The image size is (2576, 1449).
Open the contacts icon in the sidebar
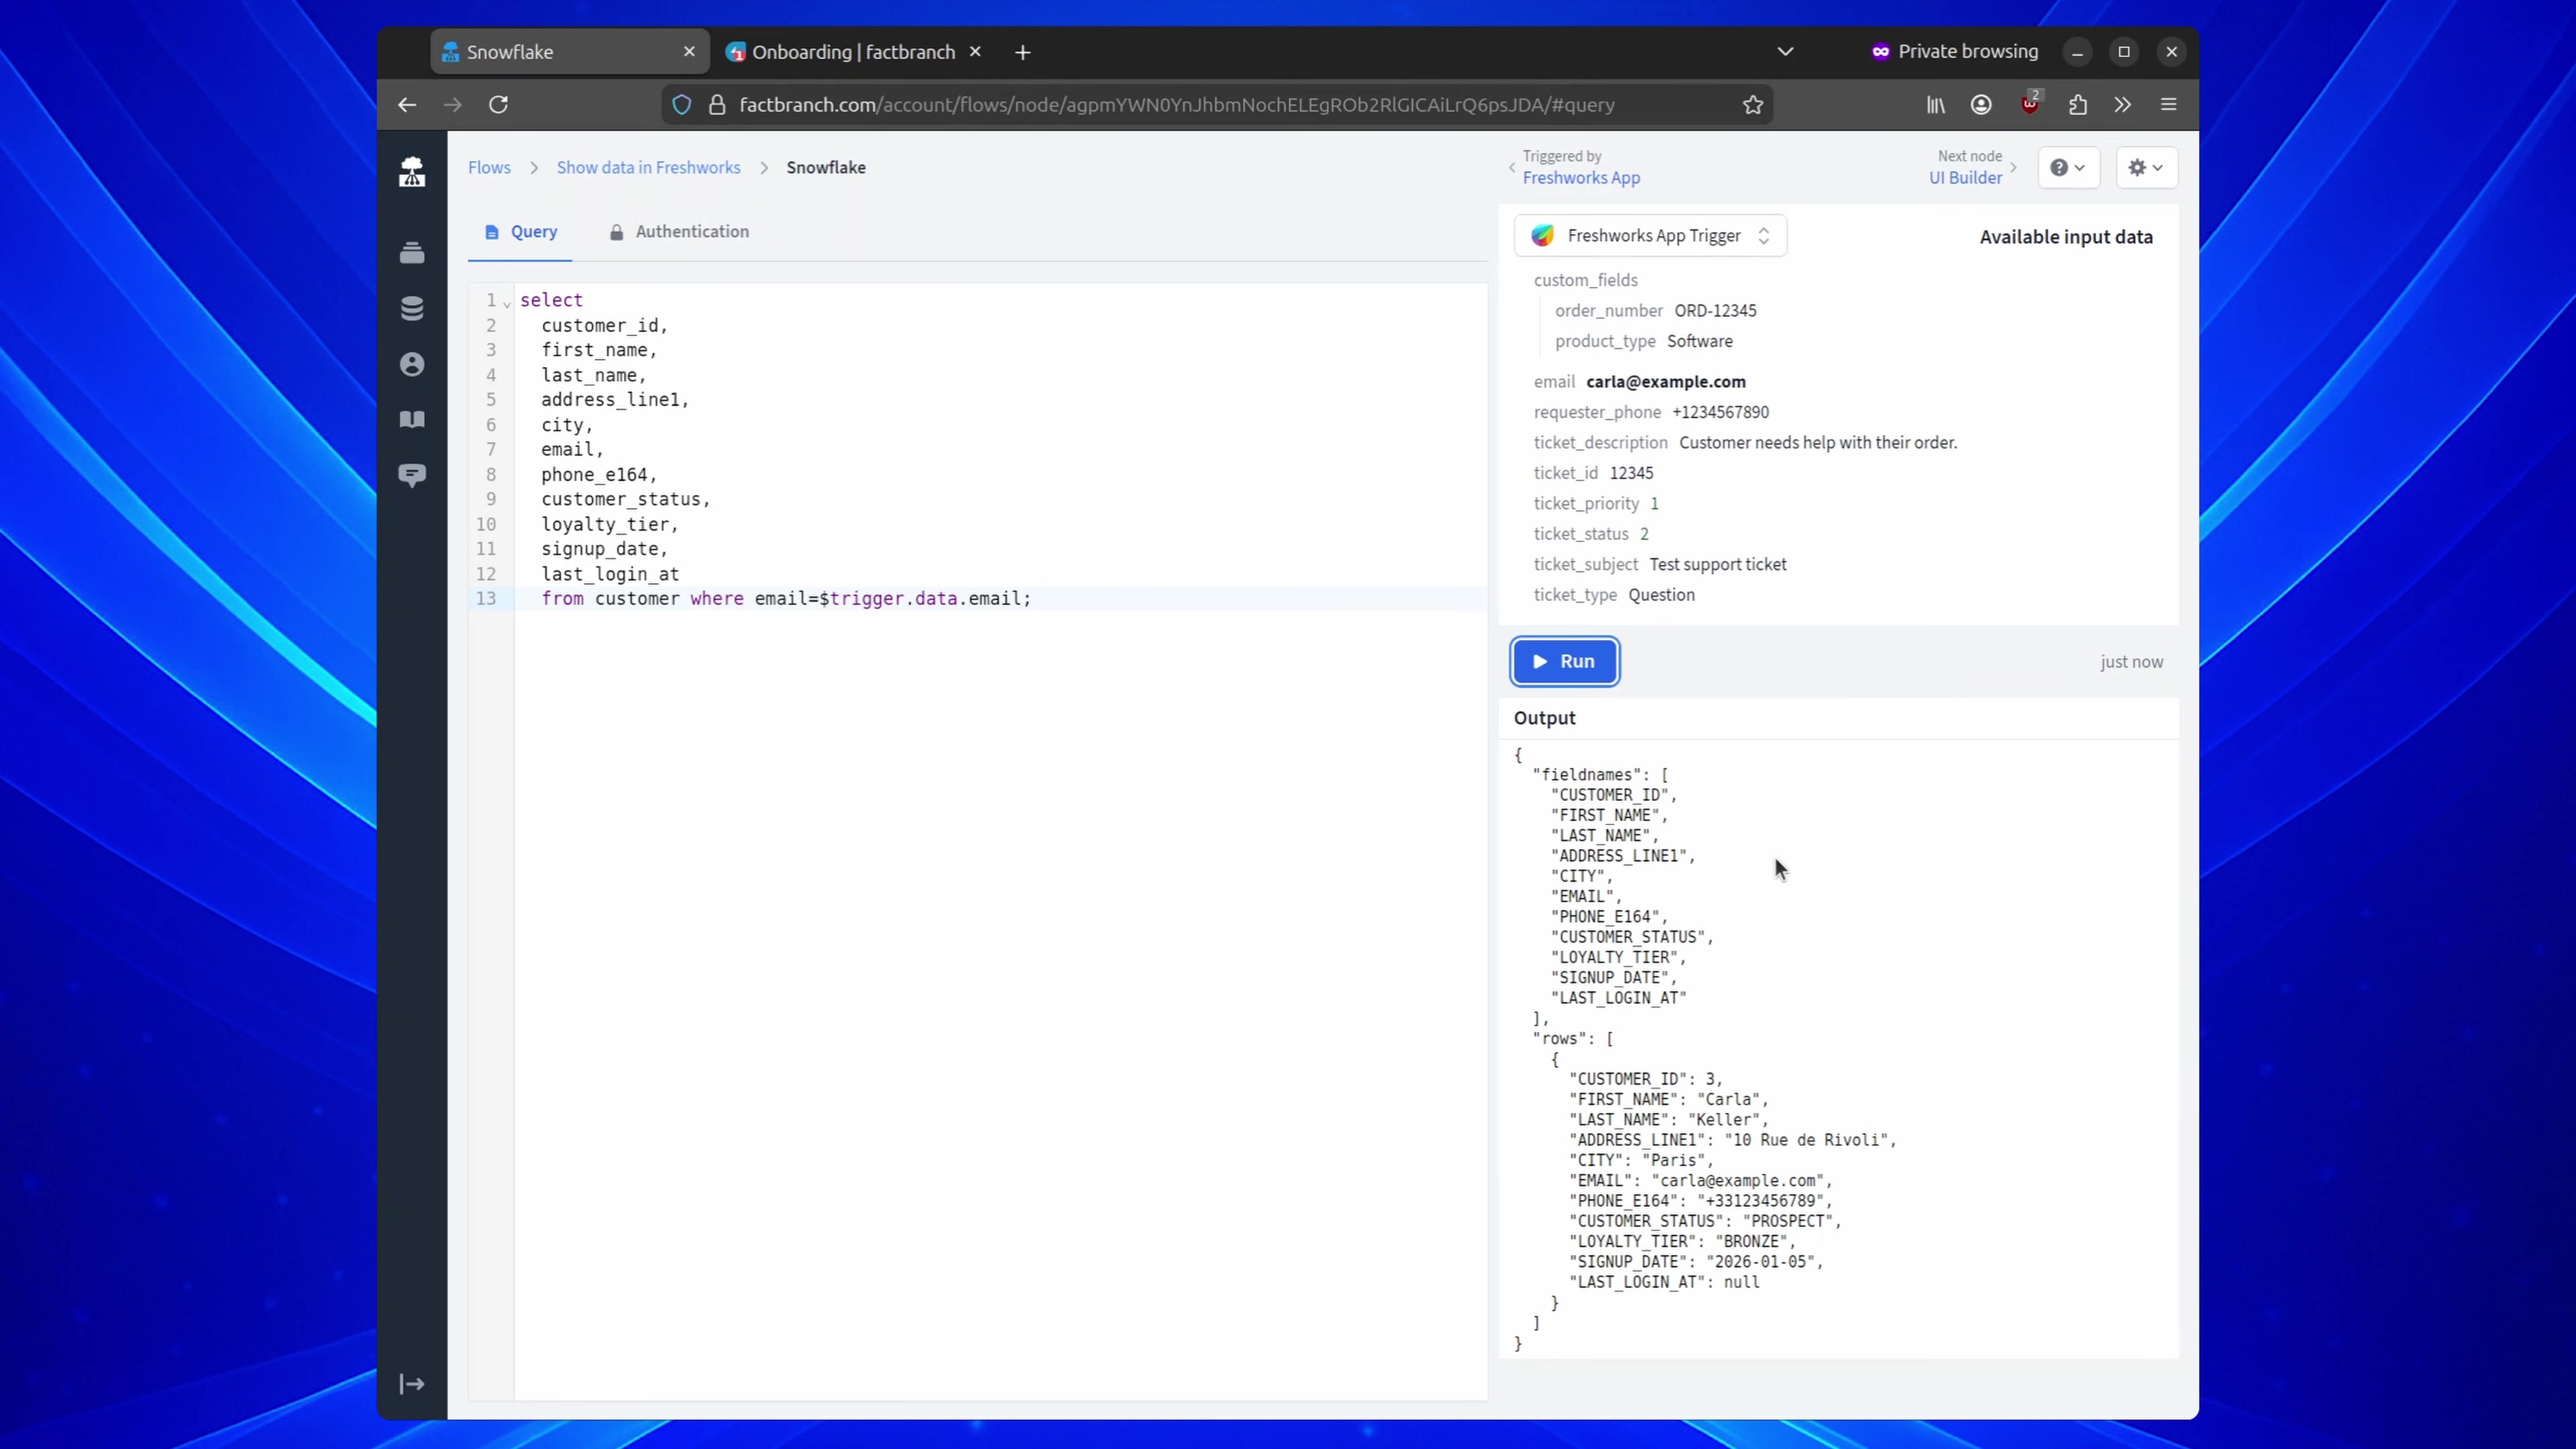[412, 364]
